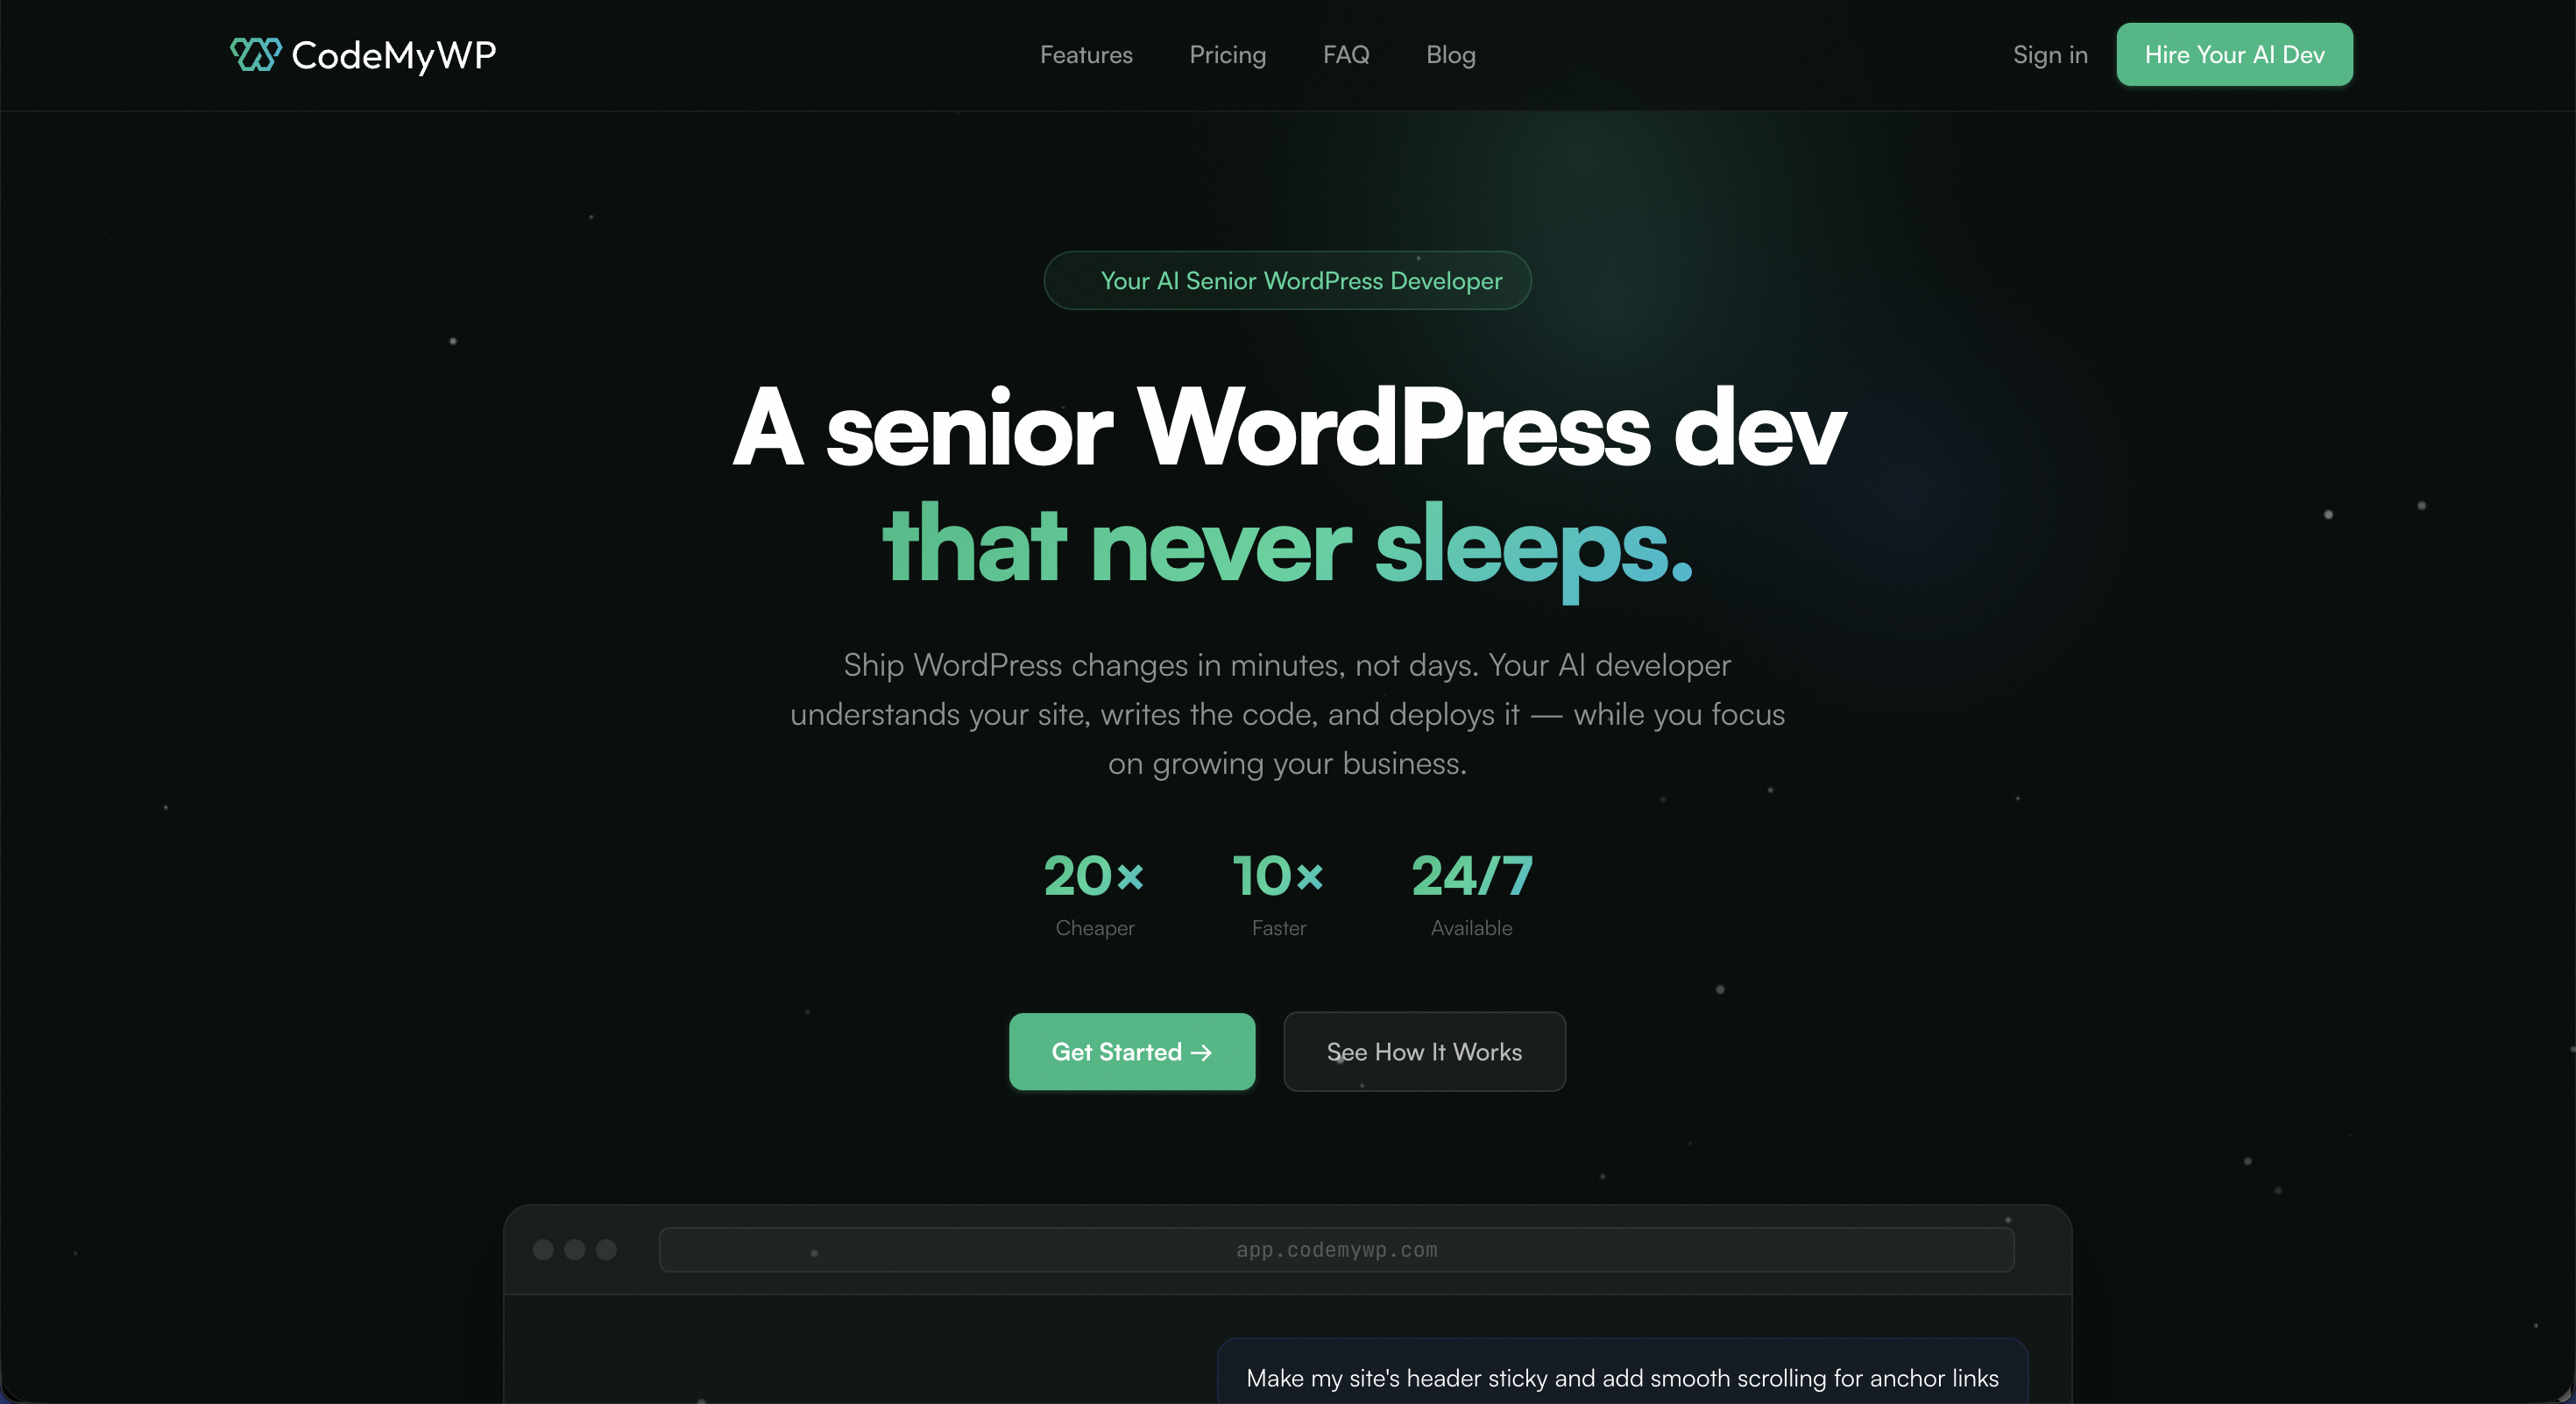Screen dimensions: 2576x1404
Task: Click the CodeMyWP brand name text
Action: click(x=394, y=55)
